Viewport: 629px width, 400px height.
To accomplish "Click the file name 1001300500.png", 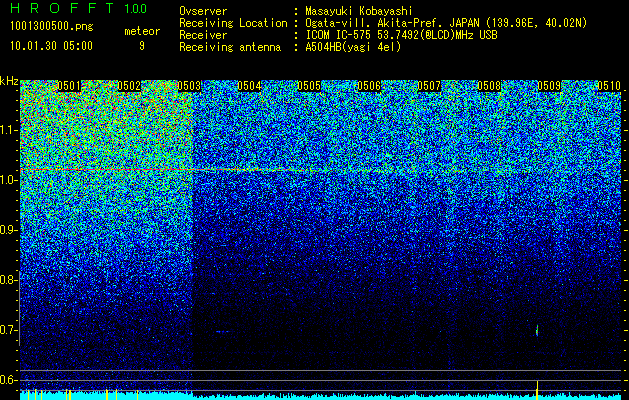I will (52, 26).
